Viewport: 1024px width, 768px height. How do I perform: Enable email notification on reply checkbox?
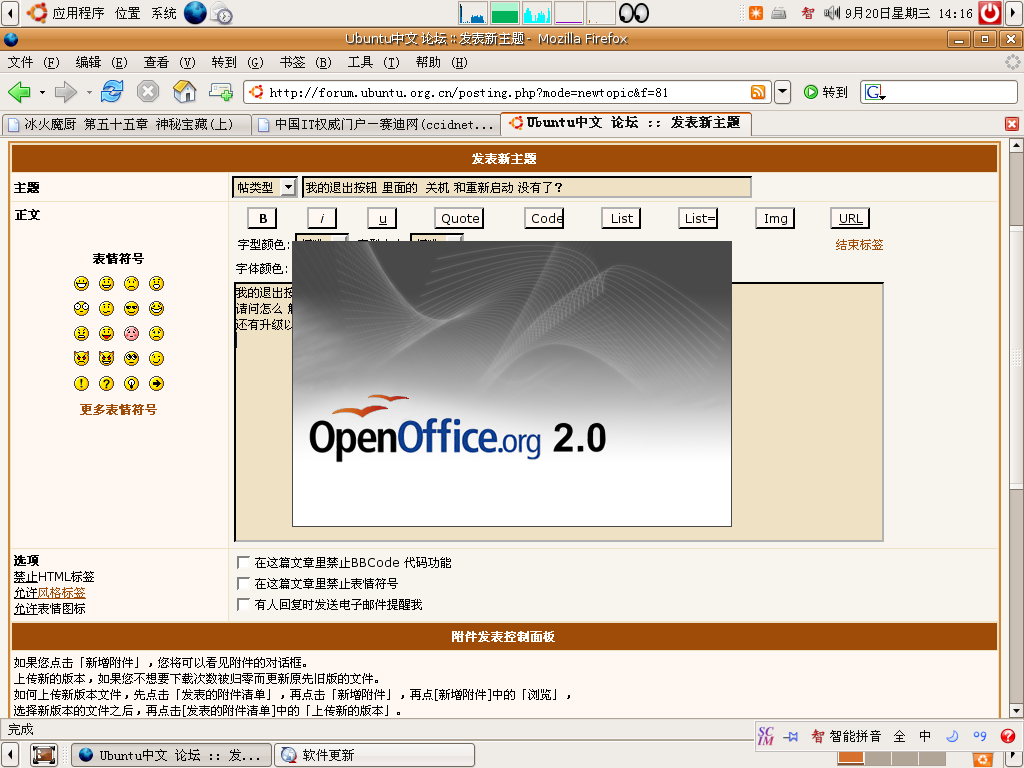pos(243,604)
